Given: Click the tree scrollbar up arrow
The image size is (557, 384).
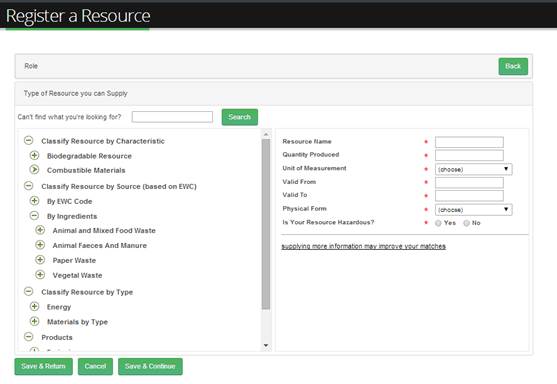Looking at the screenshot, I should [x=266, y=134].
